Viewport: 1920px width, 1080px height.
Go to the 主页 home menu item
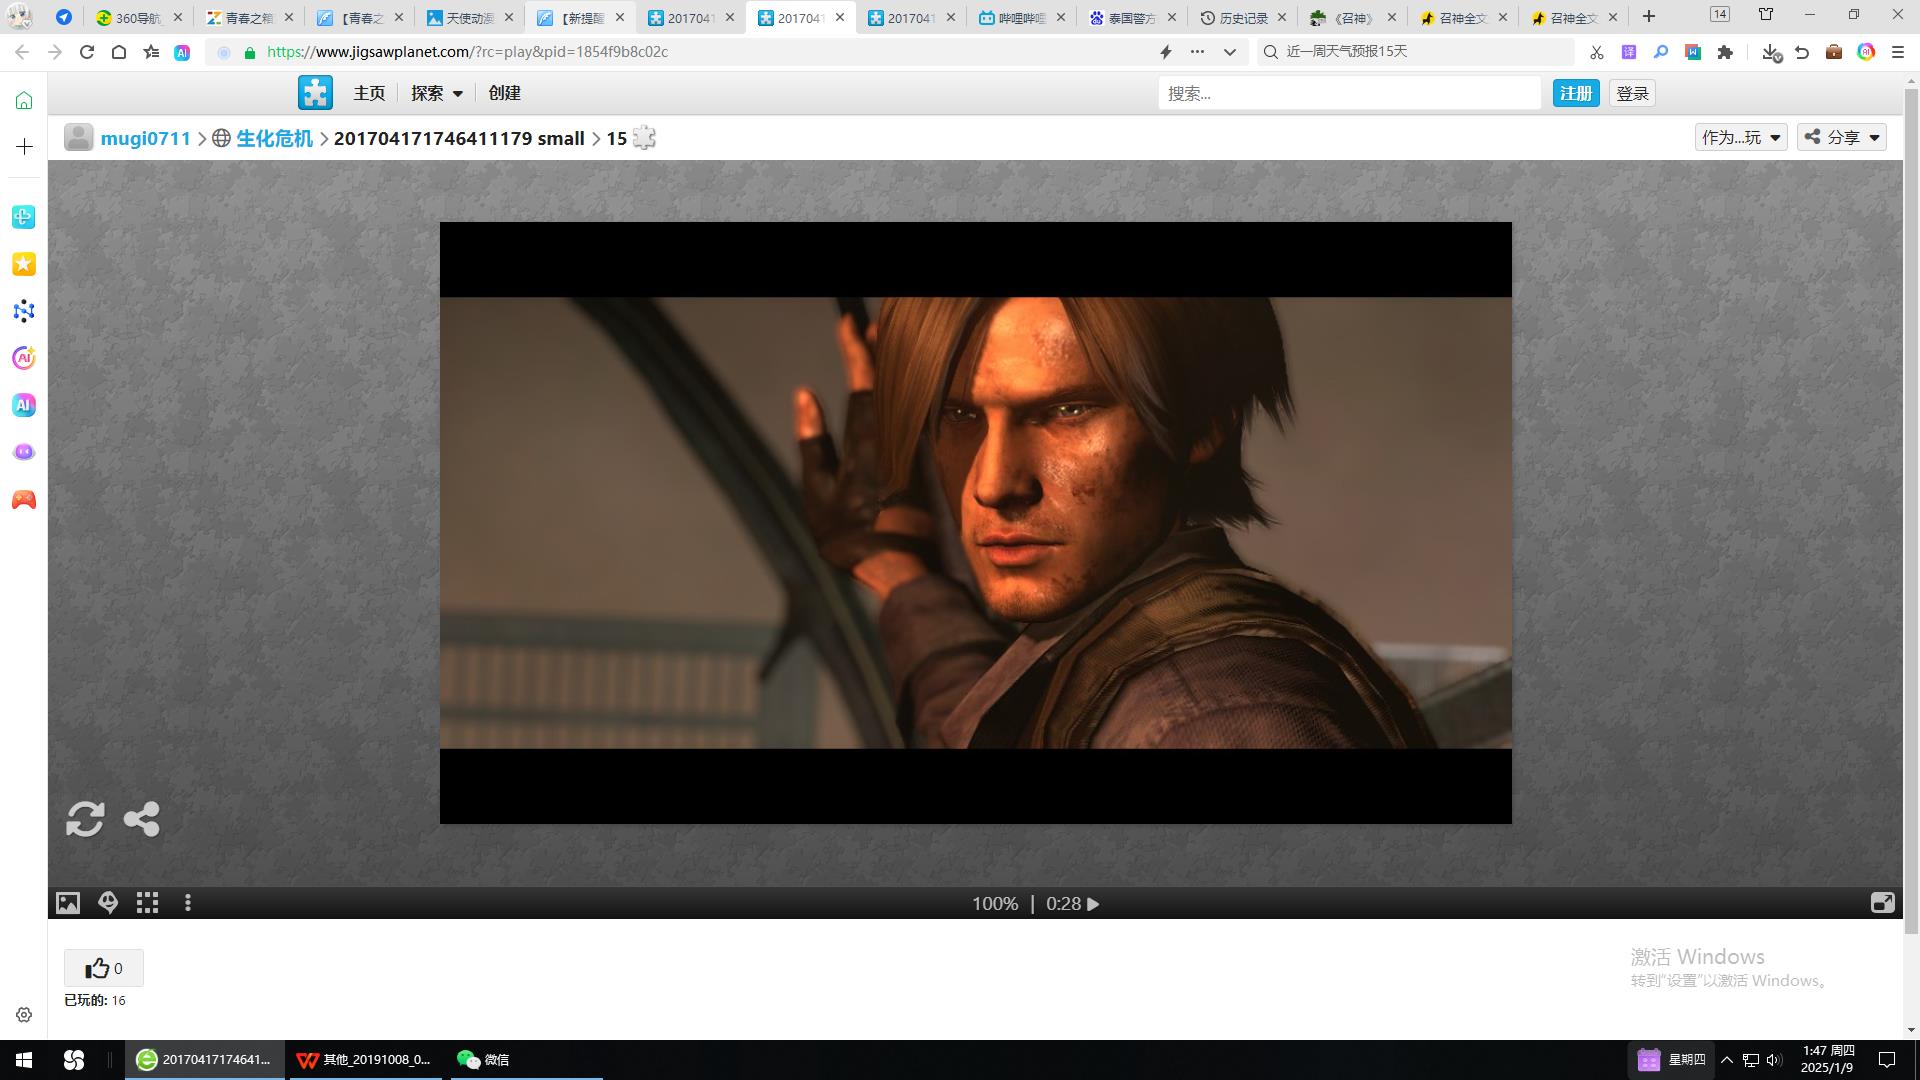369,93
